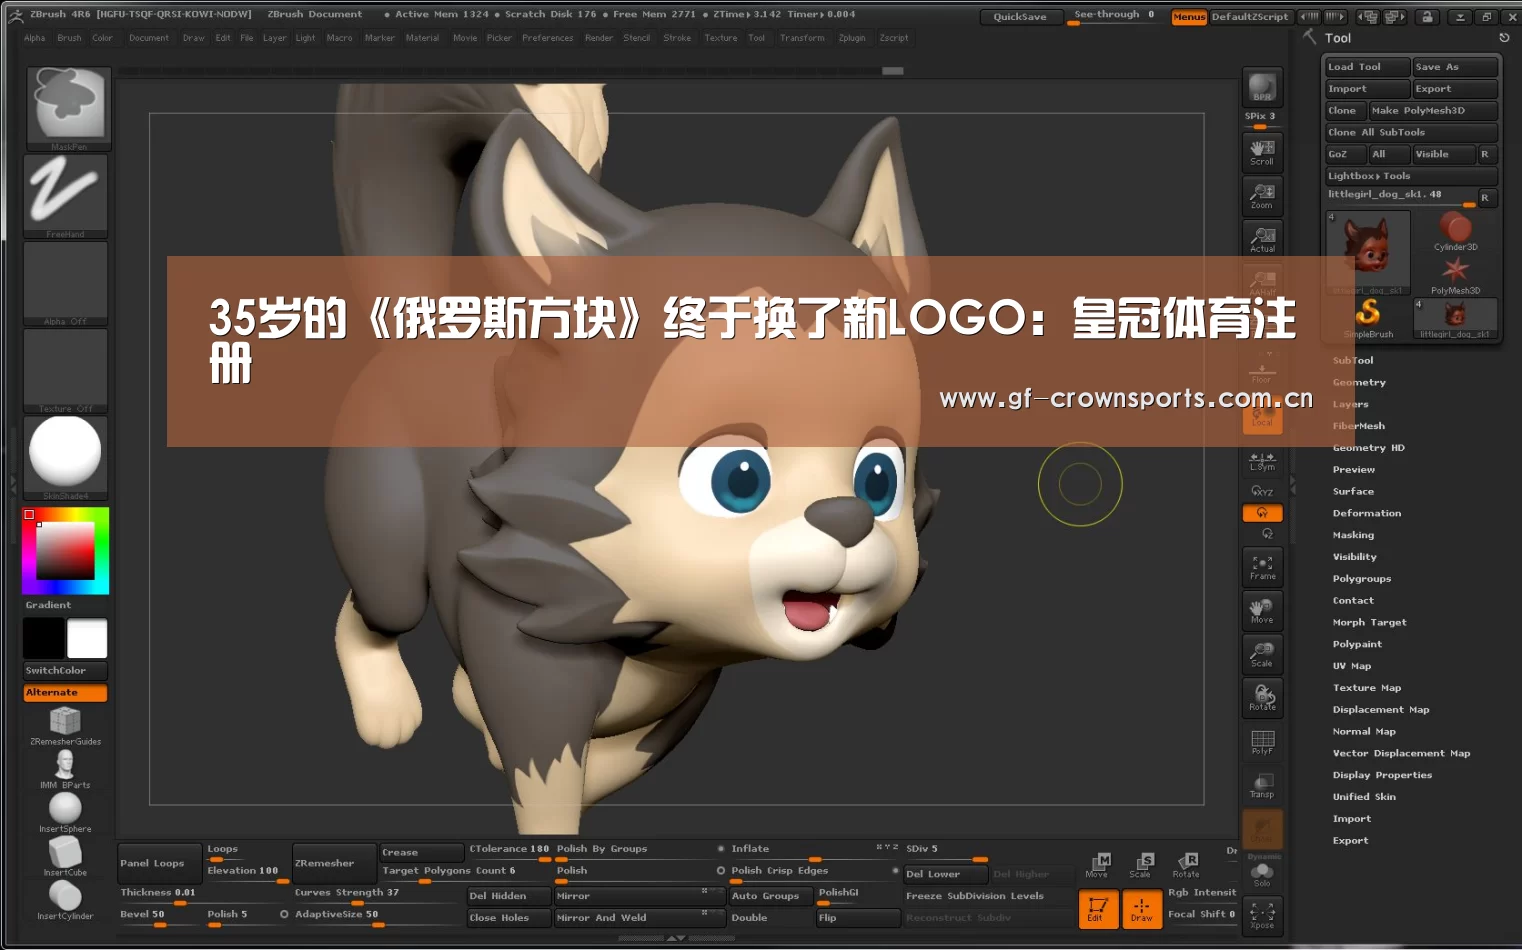The image size is (1522, 950).
Task: Open the Brush menu
Action: 69,38
